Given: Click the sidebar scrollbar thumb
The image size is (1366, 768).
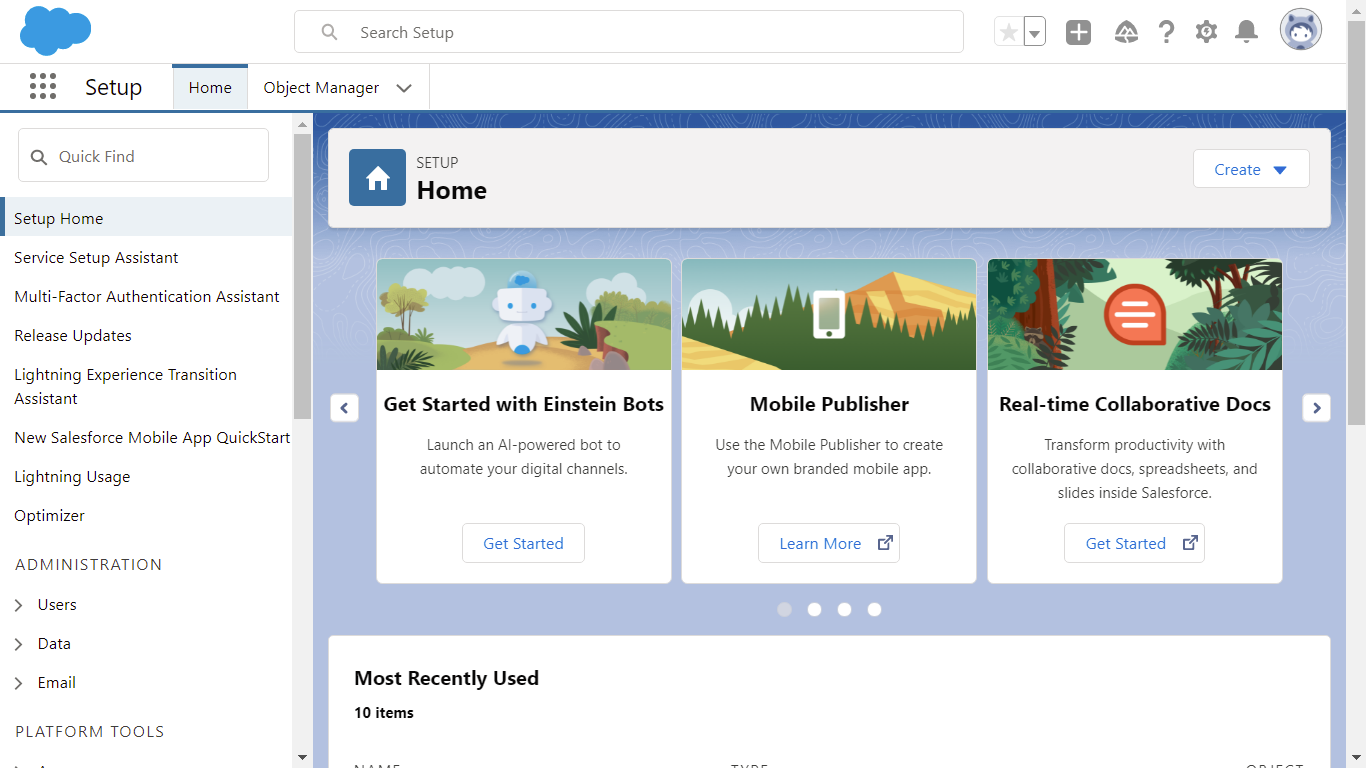Looking at the screenshot, I should point(303,276).
